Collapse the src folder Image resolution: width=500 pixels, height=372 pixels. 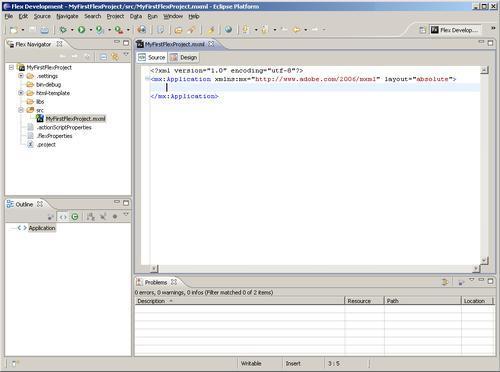(x=21, y=110)
